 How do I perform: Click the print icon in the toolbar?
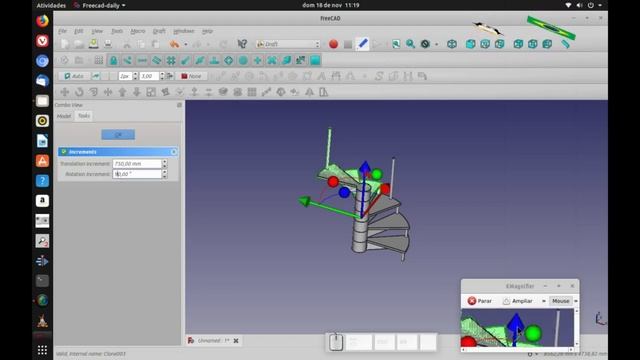[x=108, y=44]
